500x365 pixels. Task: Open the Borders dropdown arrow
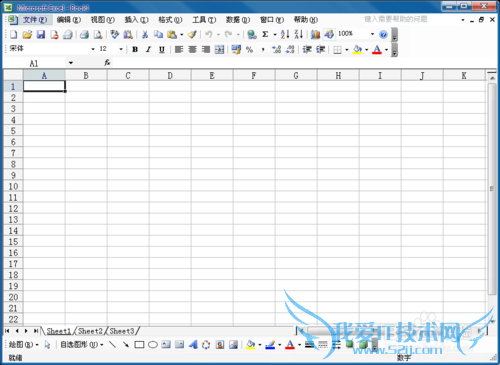(x=347, y=50)
